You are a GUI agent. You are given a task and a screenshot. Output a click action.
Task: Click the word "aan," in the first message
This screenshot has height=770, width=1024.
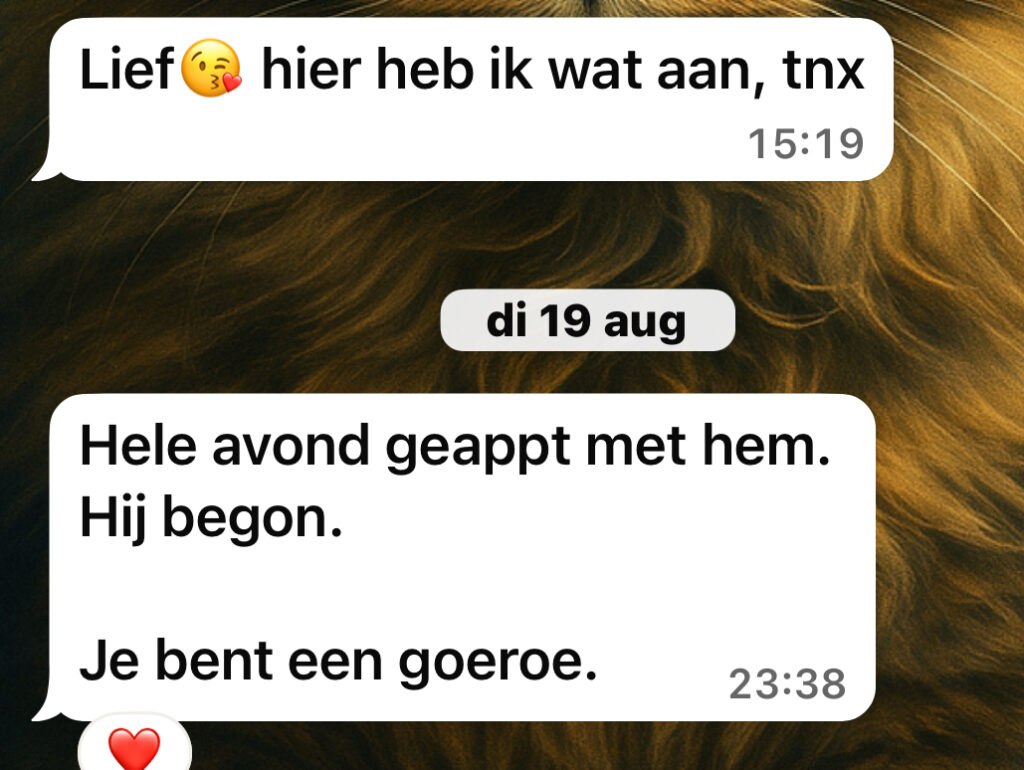pyautogui.click(x=704, y=72)
